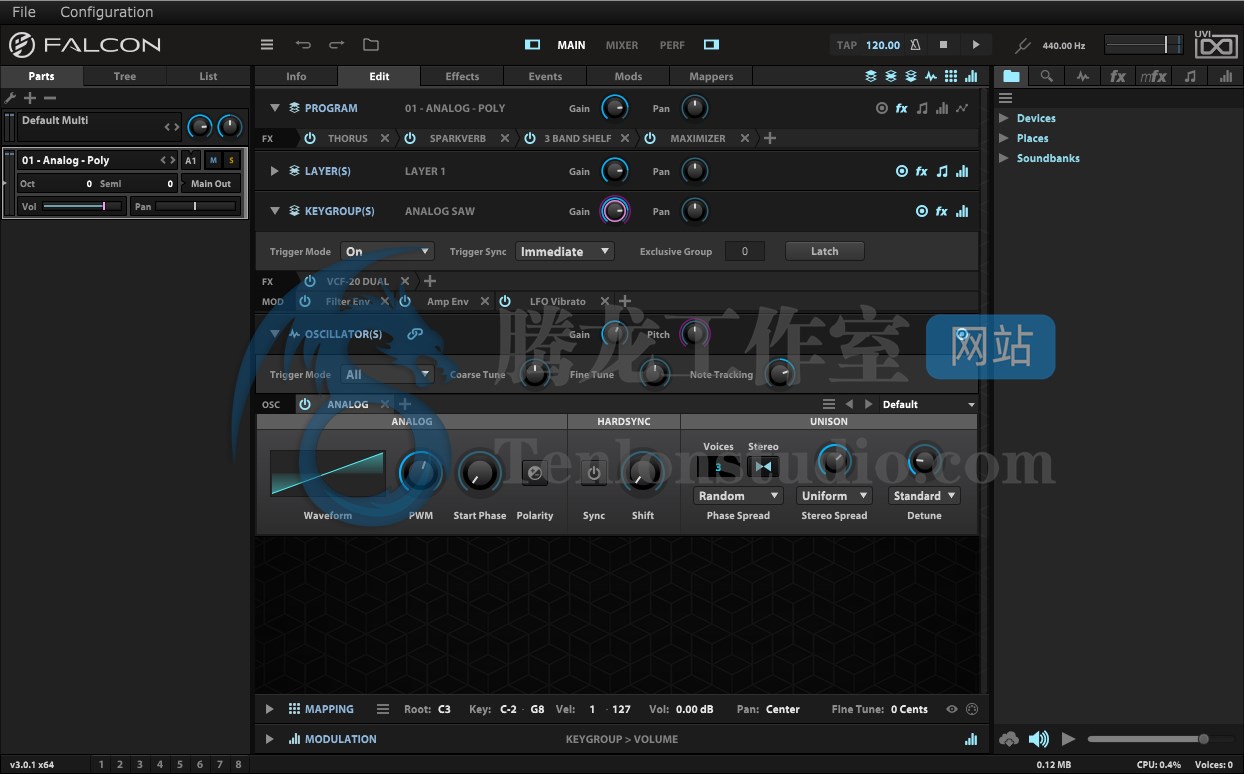Remove the VCF-20 DUAL effect
The height and width of the screenshot is (774, 1244).
point(405,281)
